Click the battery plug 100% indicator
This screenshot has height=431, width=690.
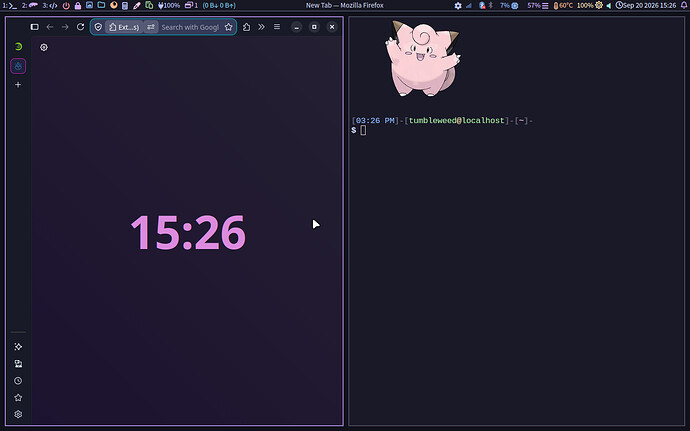(x=169, y=6)
